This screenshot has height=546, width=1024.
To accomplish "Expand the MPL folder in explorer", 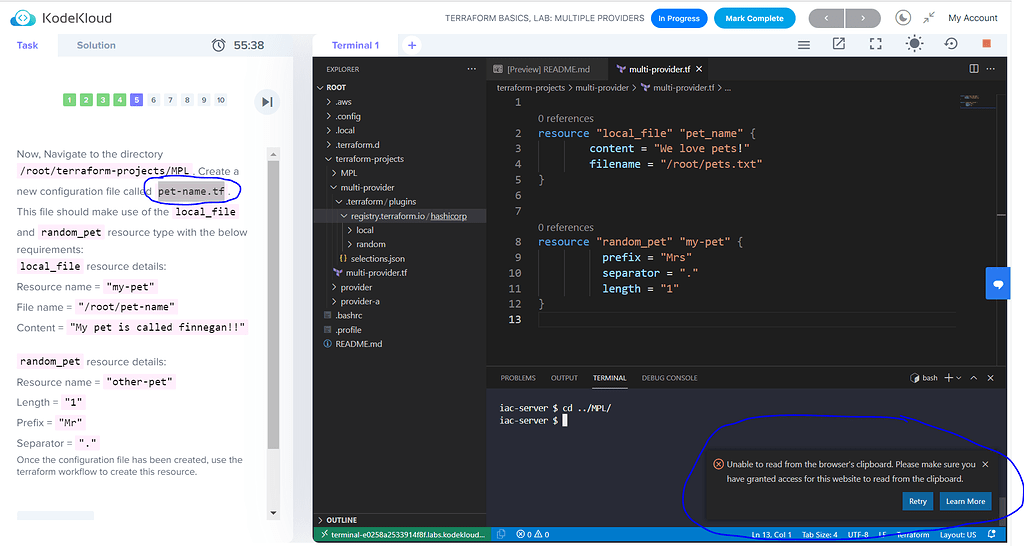I will click(342, 173).
